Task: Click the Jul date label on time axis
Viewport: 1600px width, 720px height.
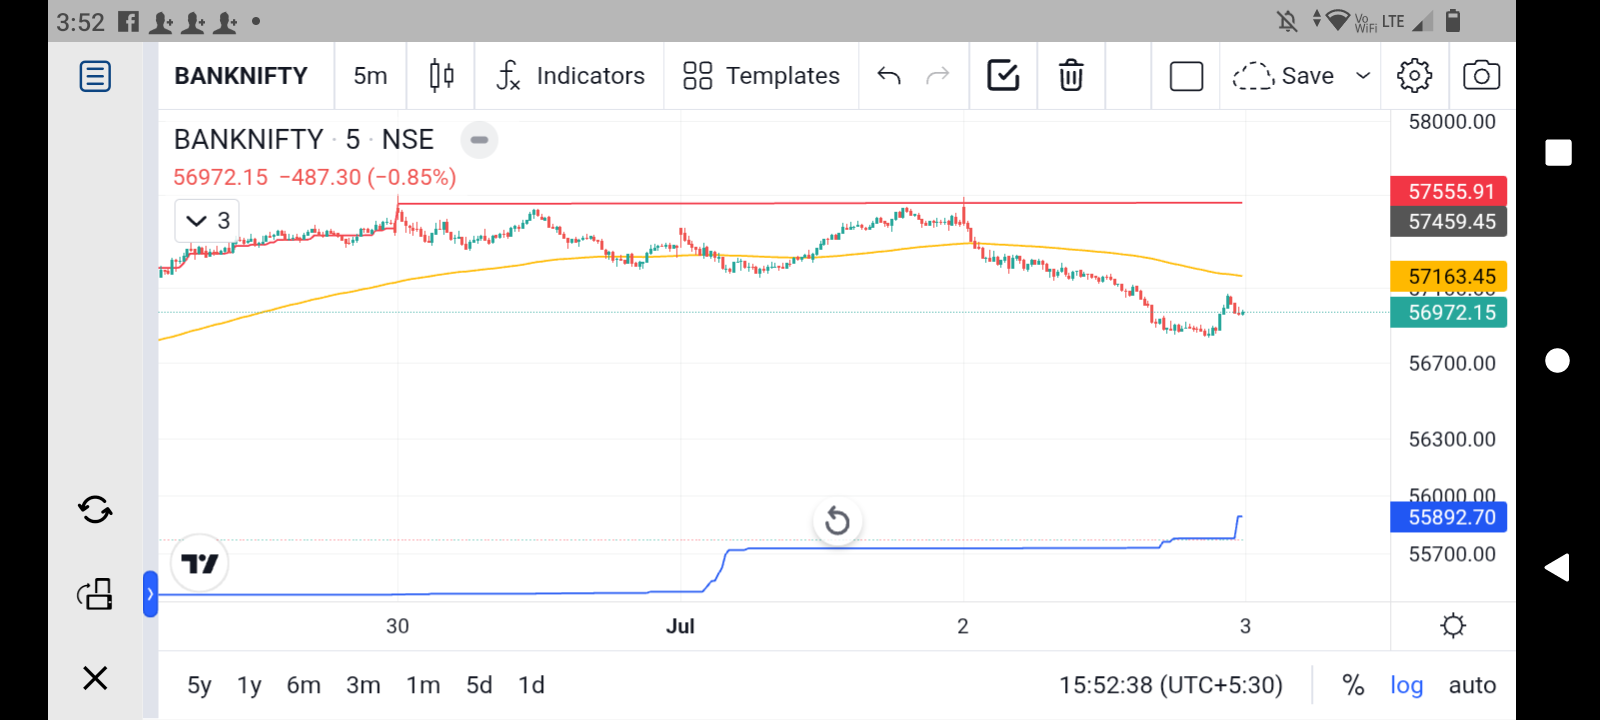Action: 680,626
